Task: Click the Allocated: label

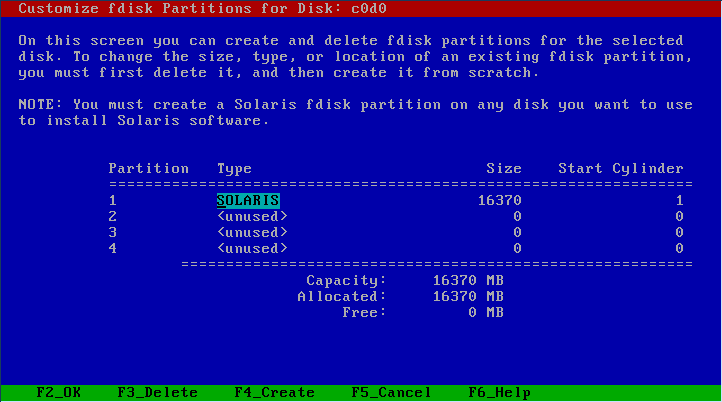Action: (x=342, y=296)
